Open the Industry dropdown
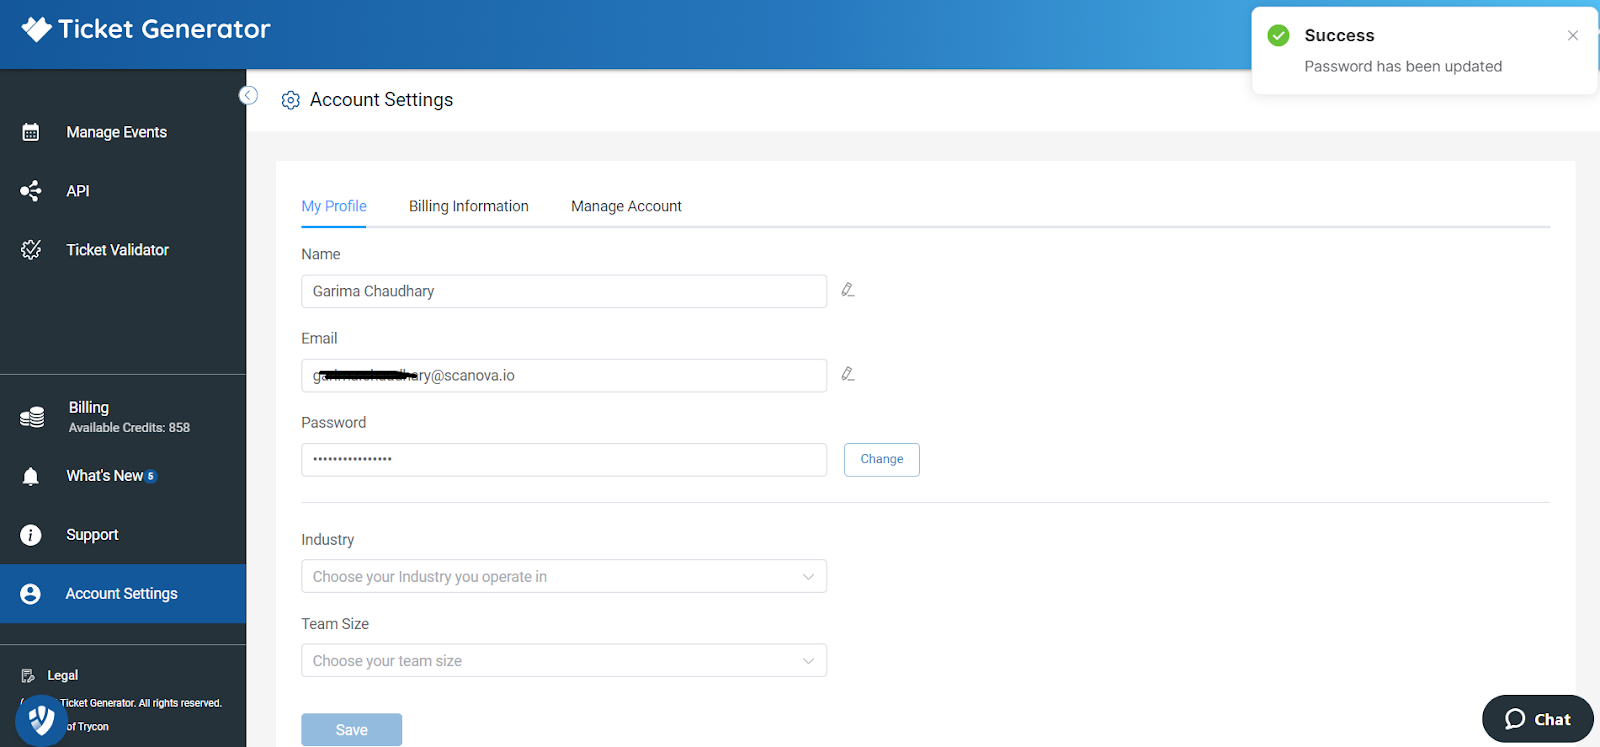 564,576
